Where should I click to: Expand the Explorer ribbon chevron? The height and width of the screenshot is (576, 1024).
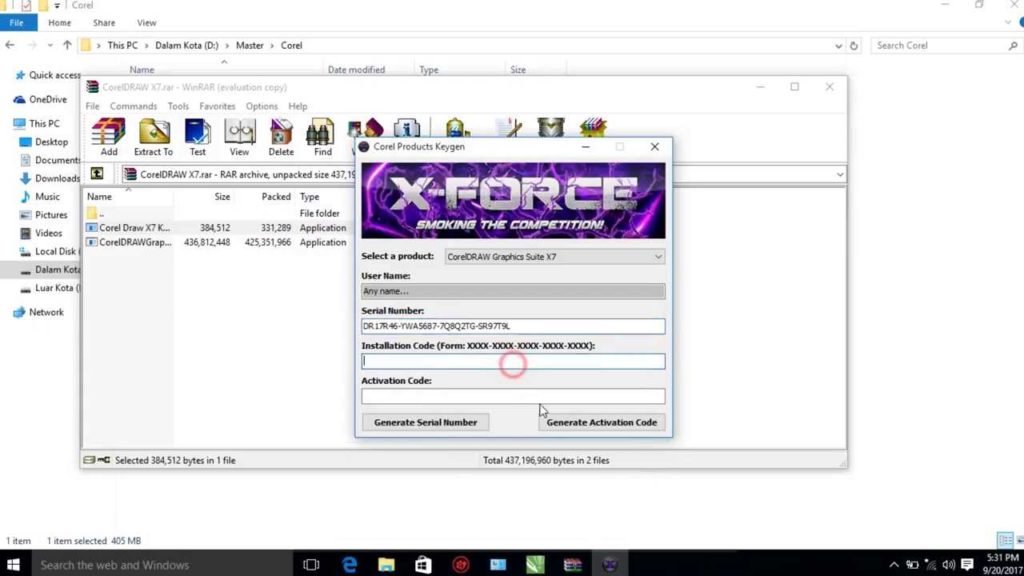click(1008, 23)
